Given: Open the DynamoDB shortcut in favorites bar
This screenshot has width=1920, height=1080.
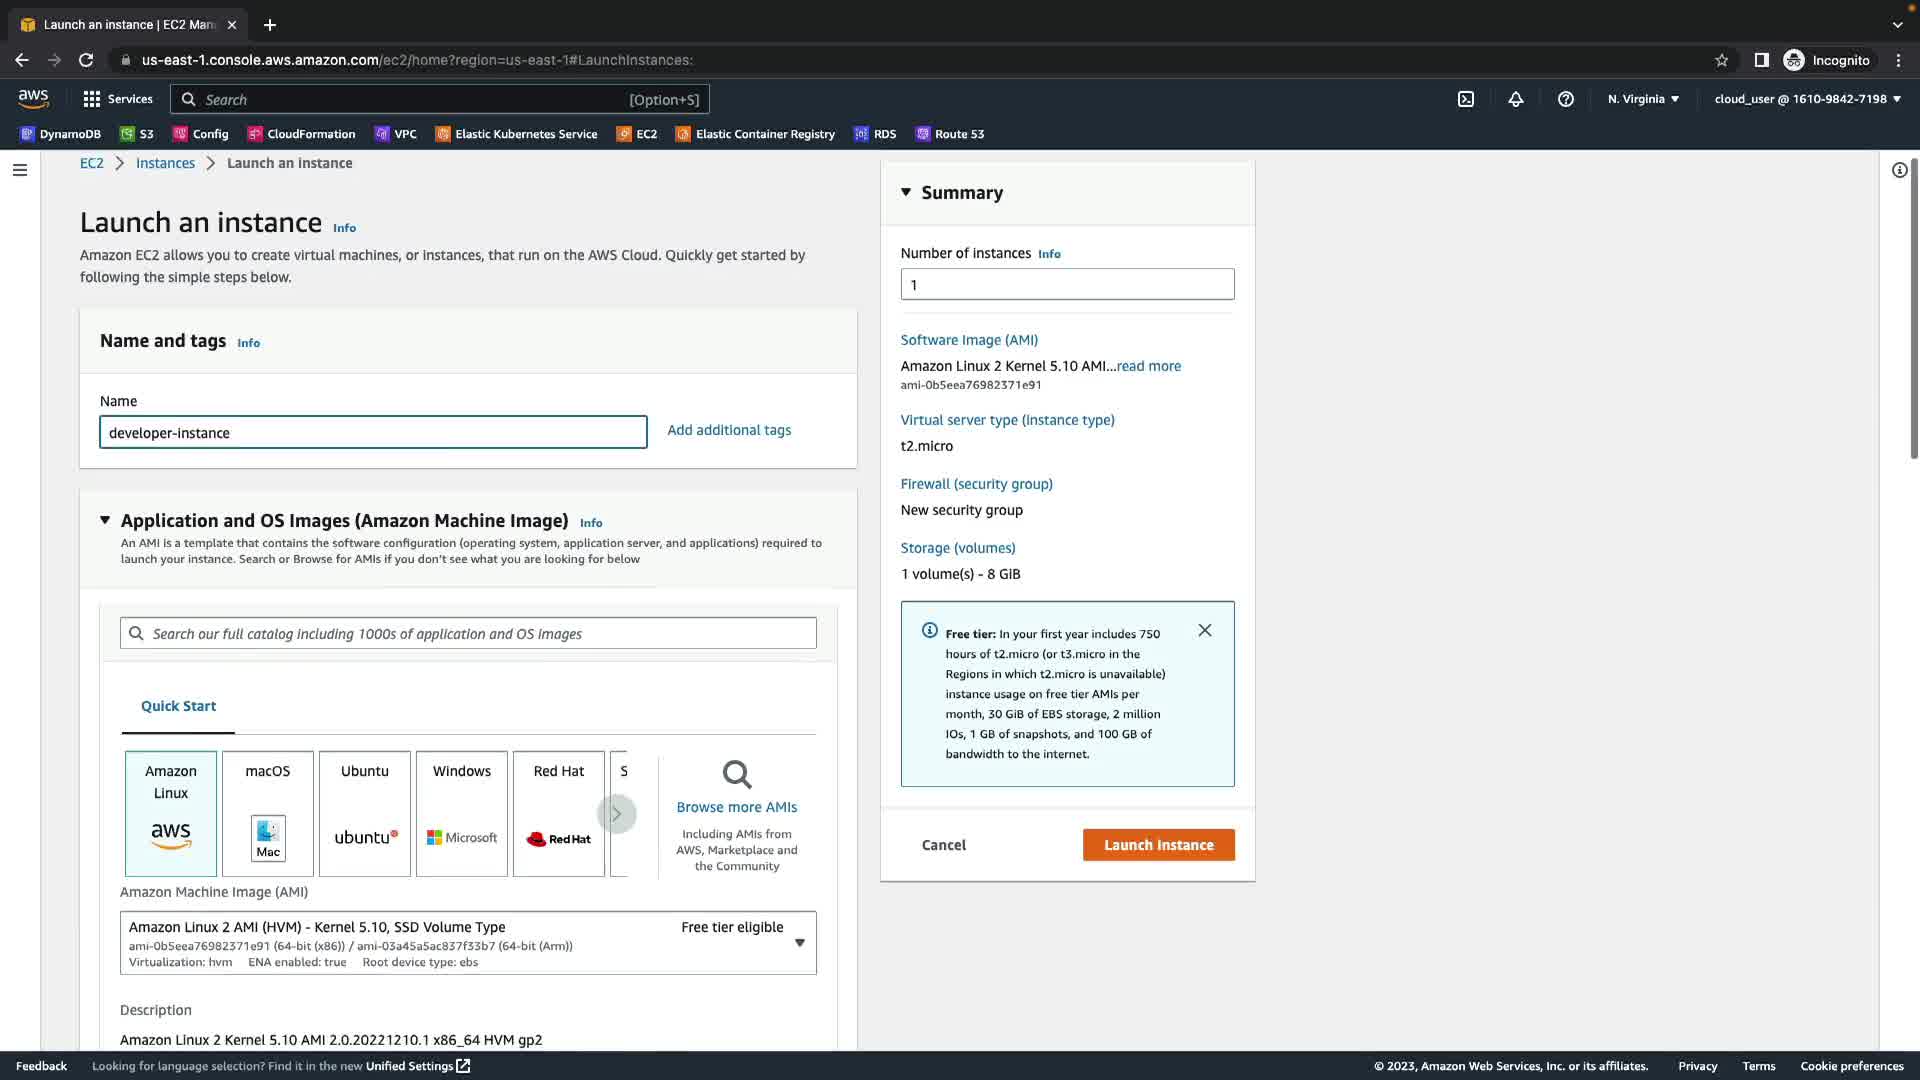Looking at the screenshot, I should click(61, 134).
